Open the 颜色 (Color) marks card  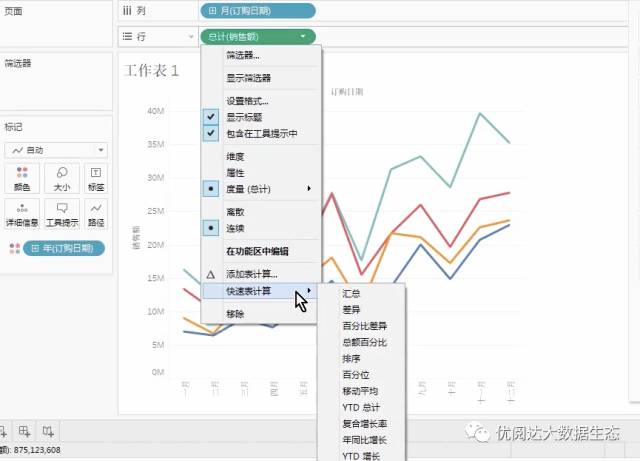pyautogui.click(x=21, y=178)
